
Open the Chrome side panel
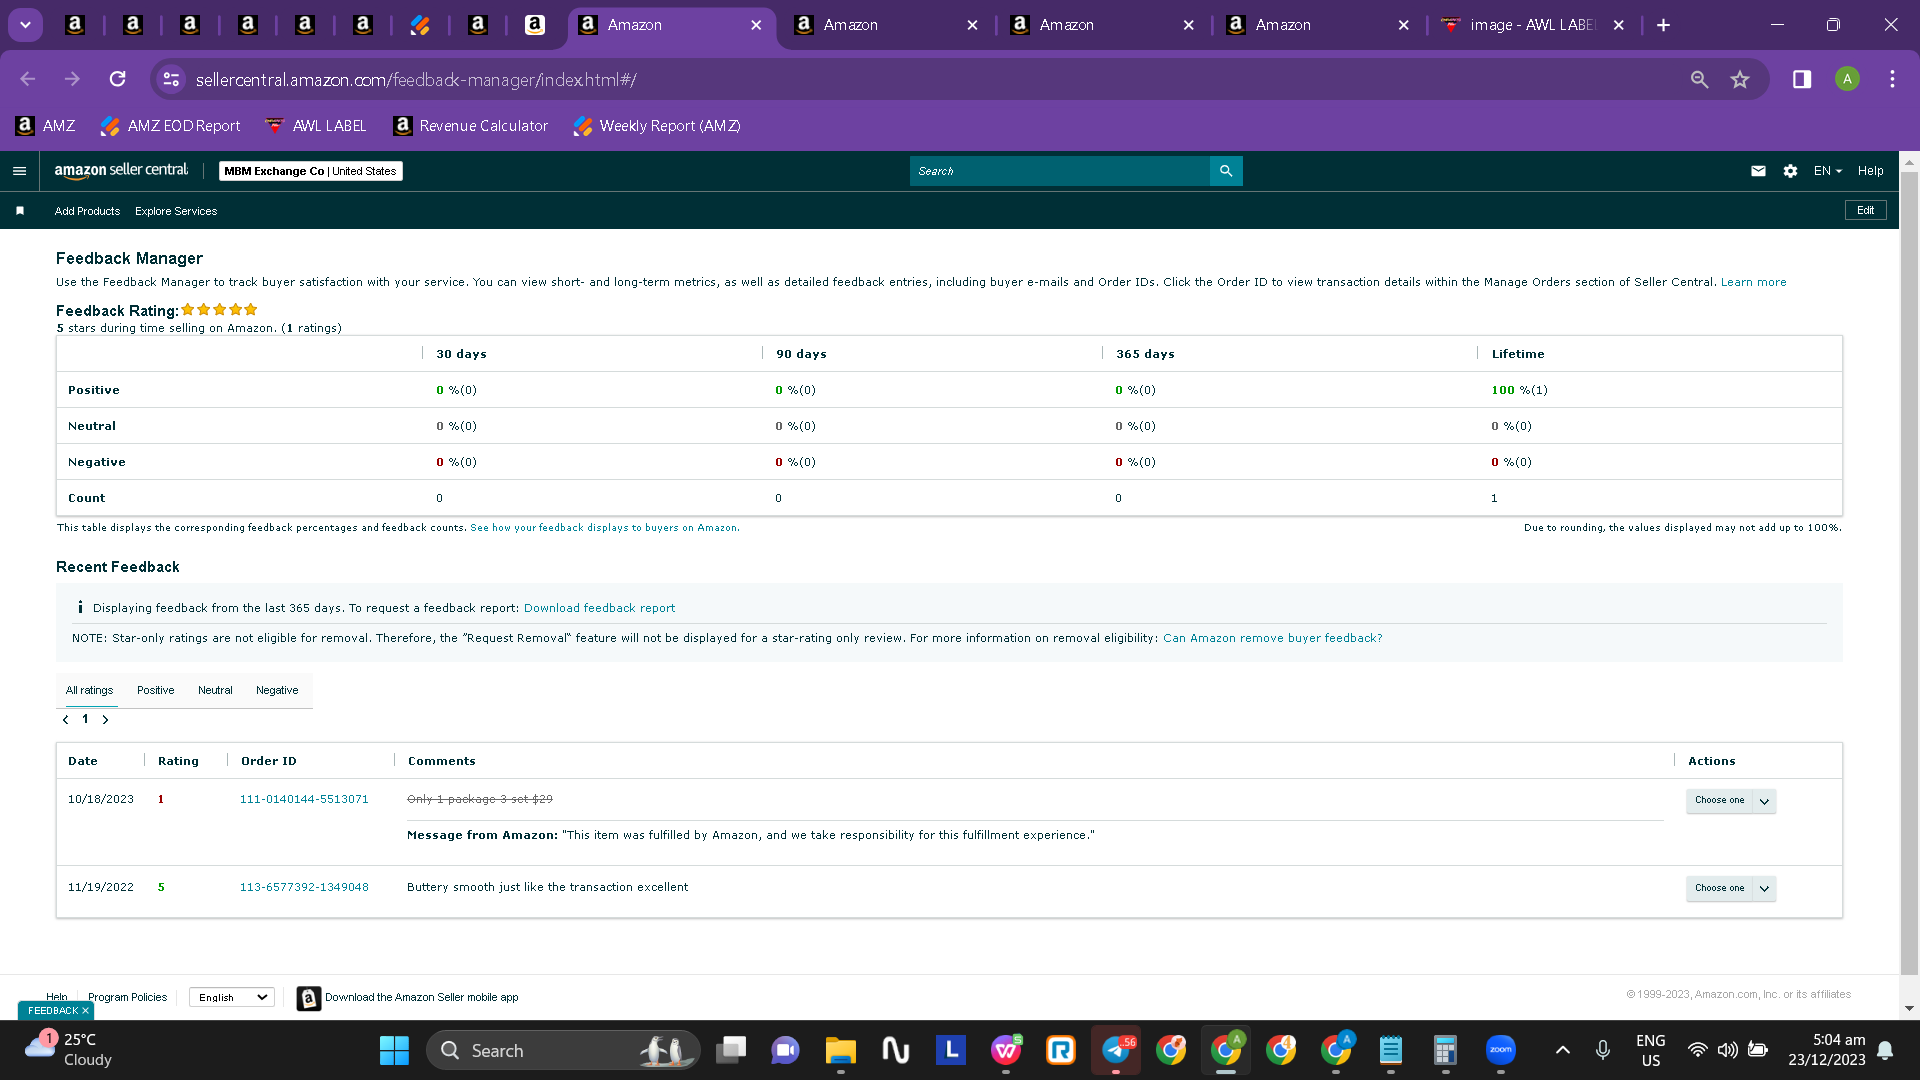tap(1802, 79)
